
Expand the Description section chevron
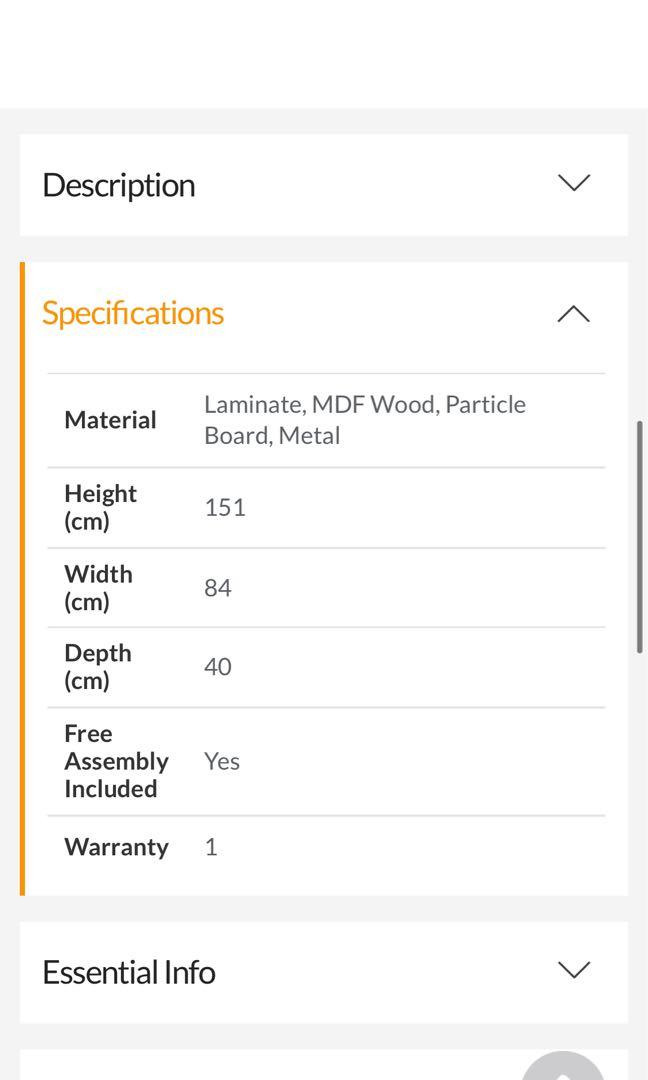point(573,183)
